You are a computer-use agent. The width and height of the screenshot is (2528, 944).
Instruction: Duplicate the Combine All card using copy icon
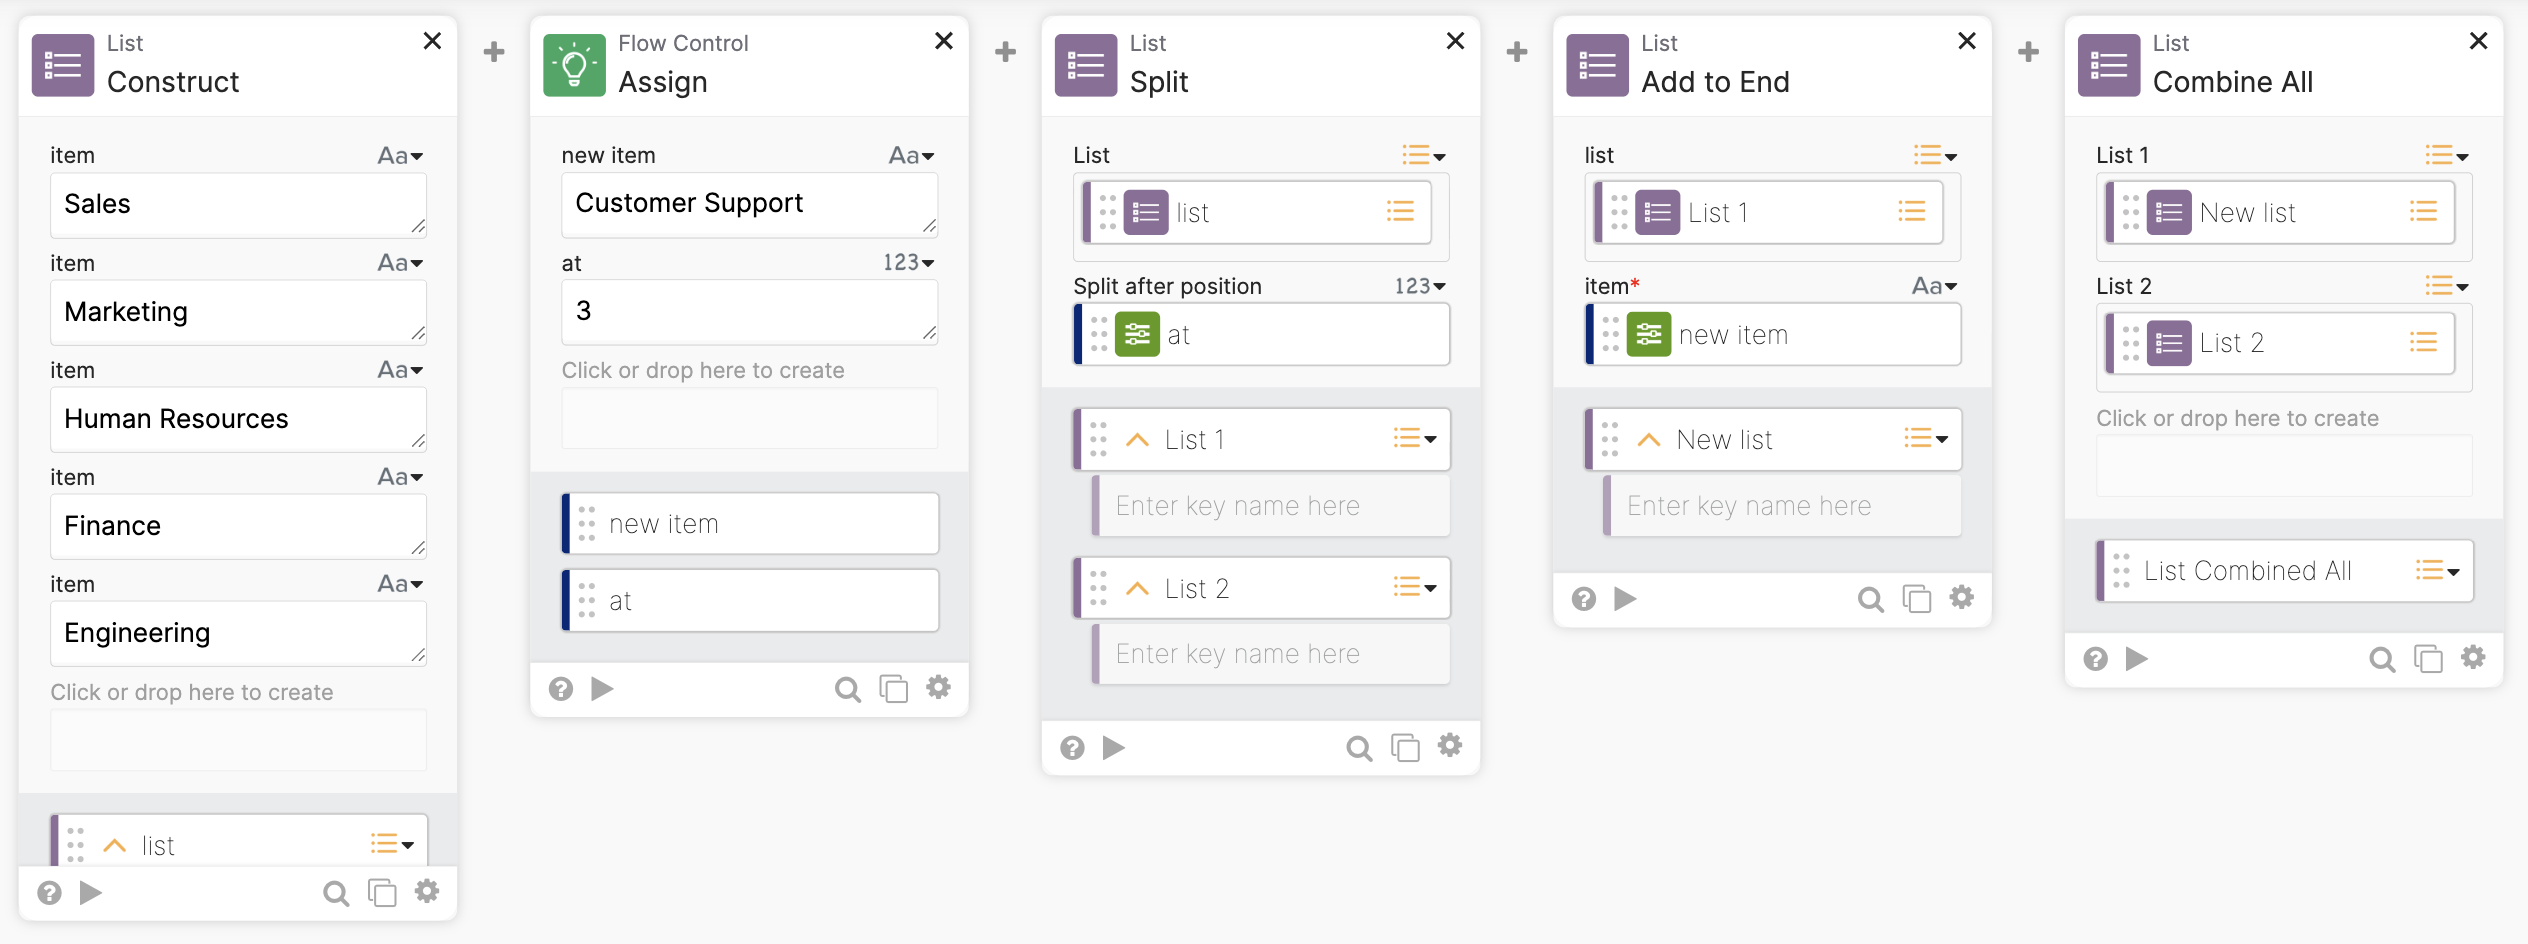pos(2428,659)
